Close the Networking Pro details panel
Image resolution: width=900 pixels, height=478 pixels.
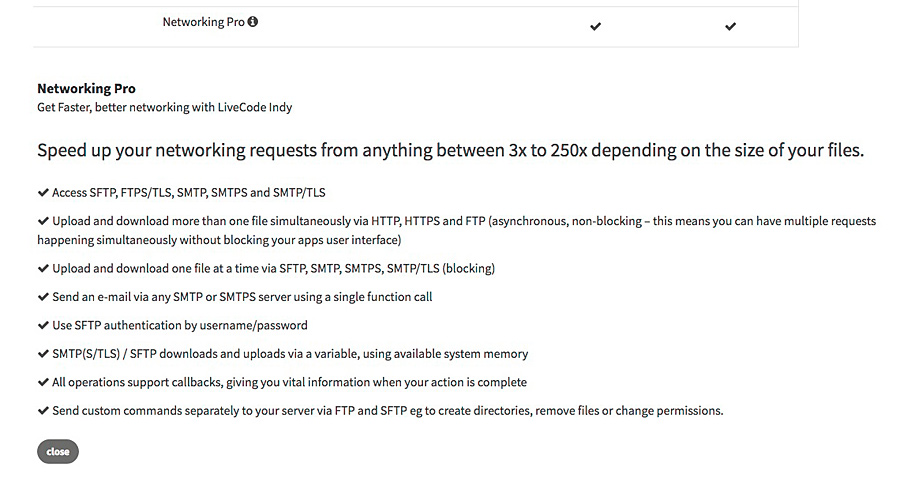tap(58, 451)
